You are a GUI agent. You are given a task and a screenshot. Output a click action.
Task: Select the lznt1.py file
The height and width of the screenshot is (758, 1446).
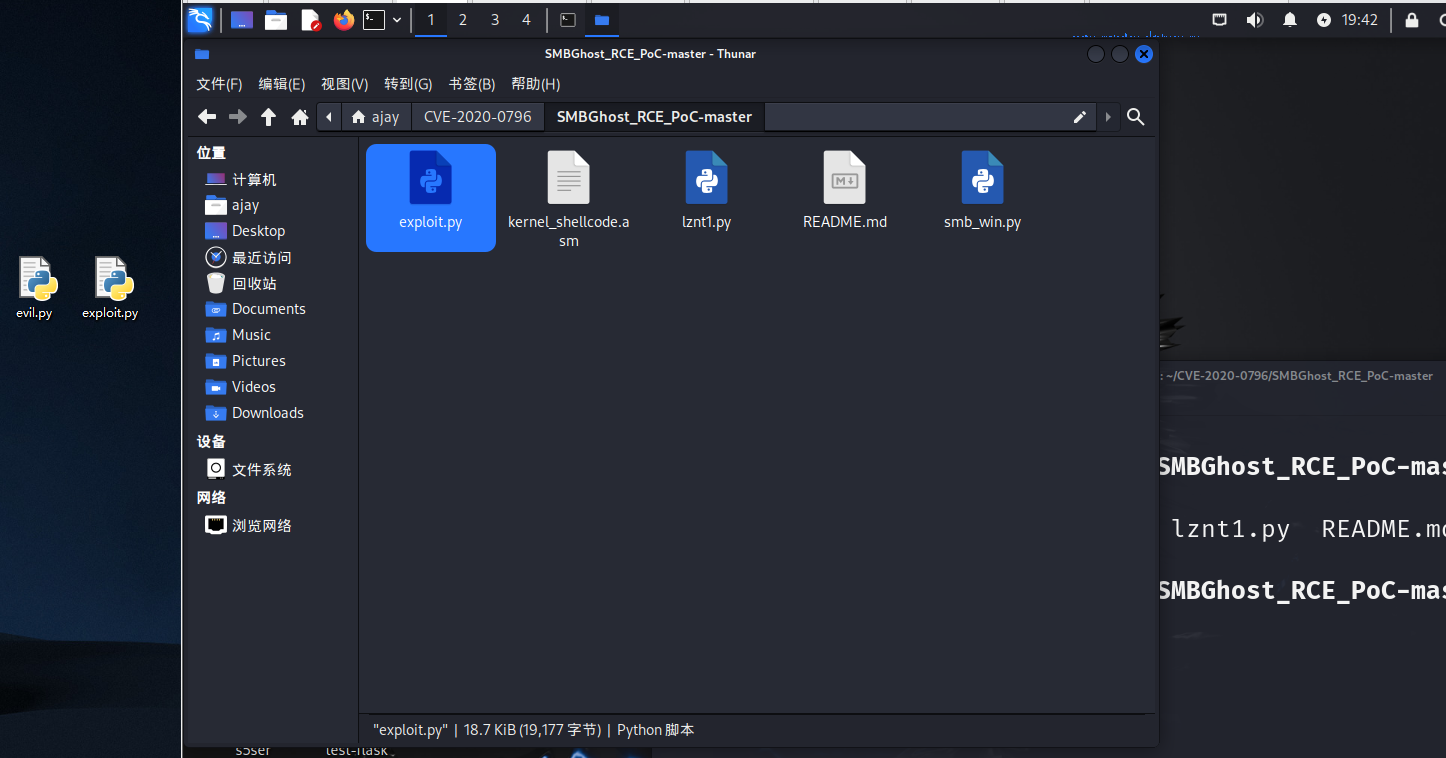tap(706, 191)
